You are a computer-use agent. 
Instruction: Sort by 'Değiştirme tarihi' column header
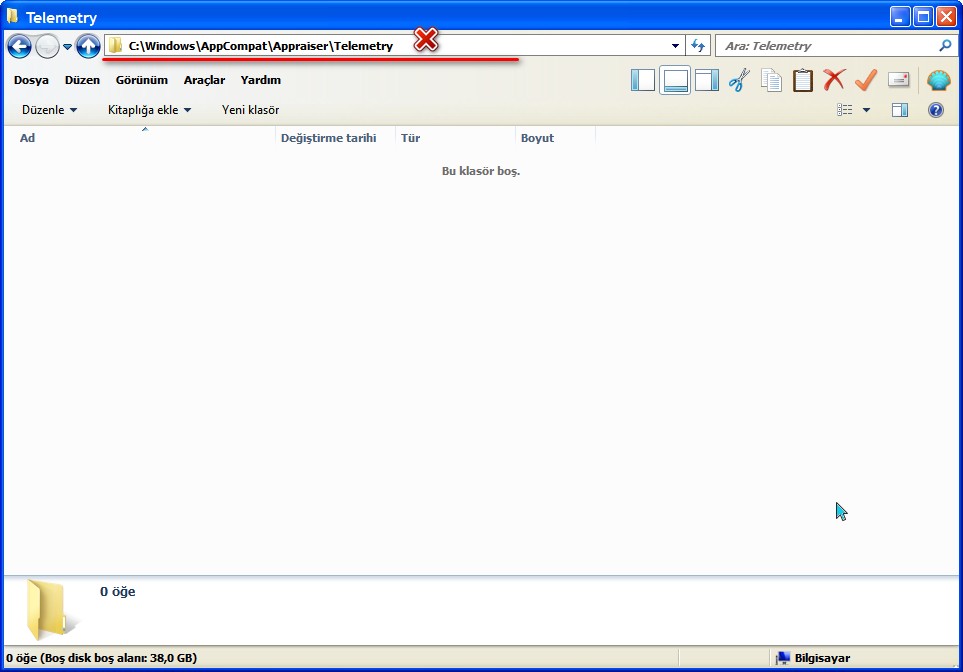click(335, 138)
